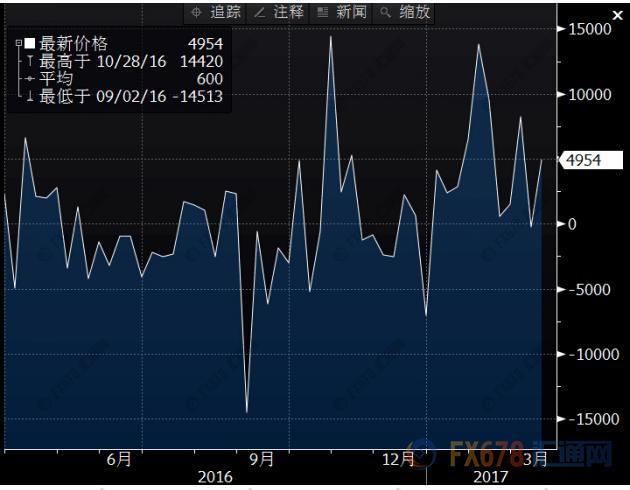
Task: Close the chart with the X icon
Action: (x=616, y=14)
